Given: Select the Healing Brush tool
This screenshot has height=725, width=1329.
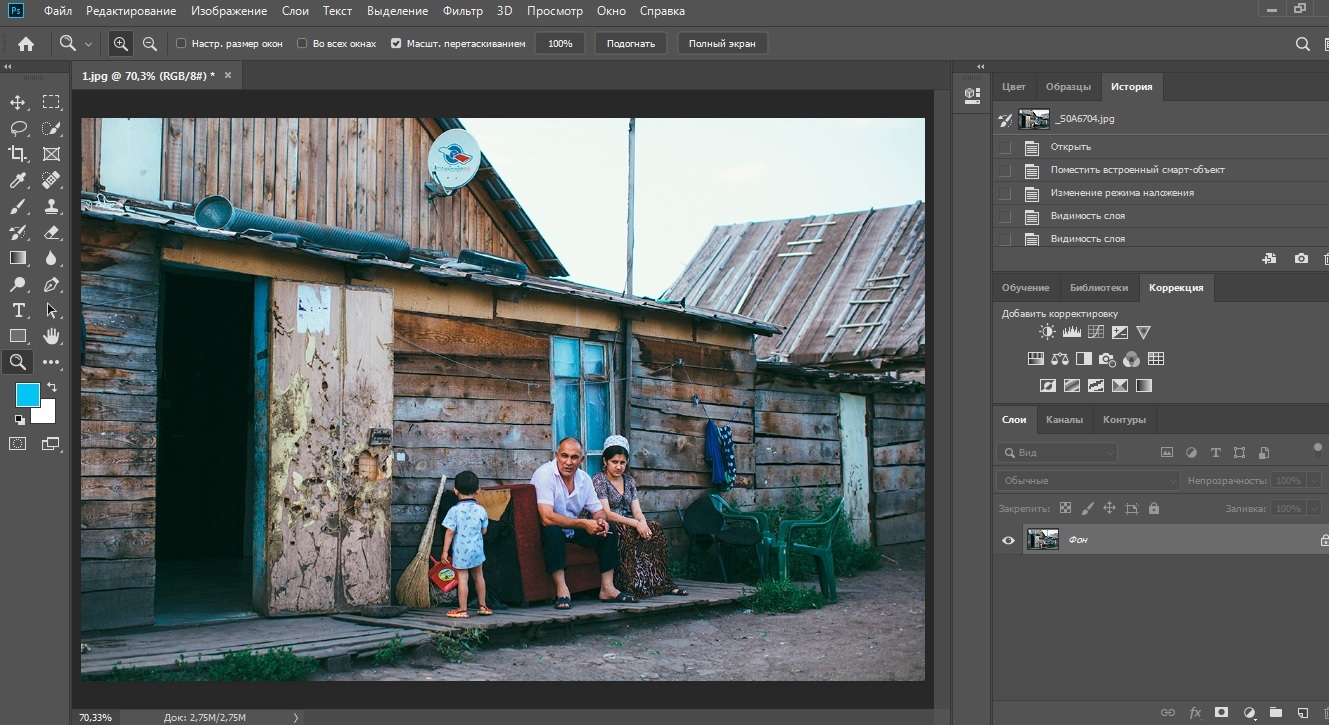Looking at the screenshot, I should 51,180.
